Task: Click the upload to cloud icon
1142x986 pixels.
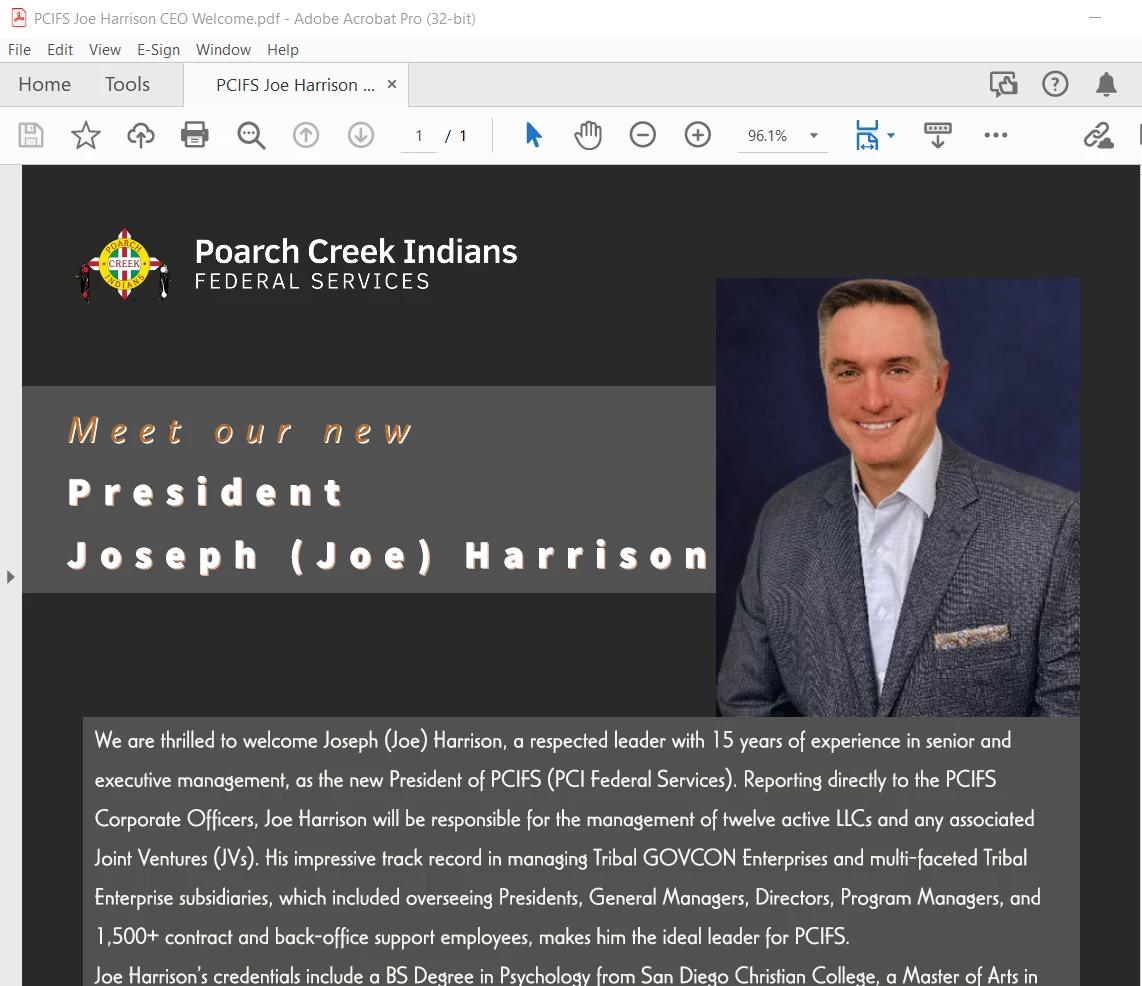Action: coord(141,135)
